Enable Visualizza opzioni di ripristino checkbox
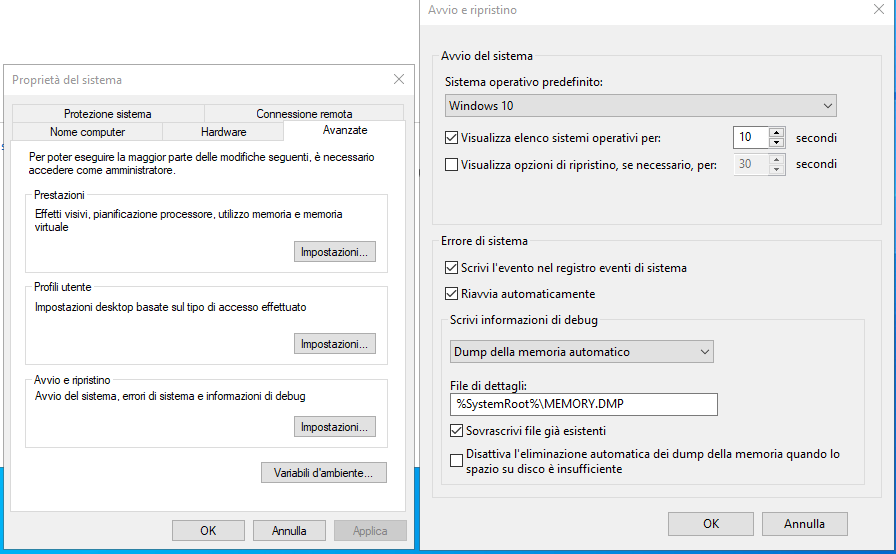The width and height of the screenshot is (896, 554). (x=451, y=165)
